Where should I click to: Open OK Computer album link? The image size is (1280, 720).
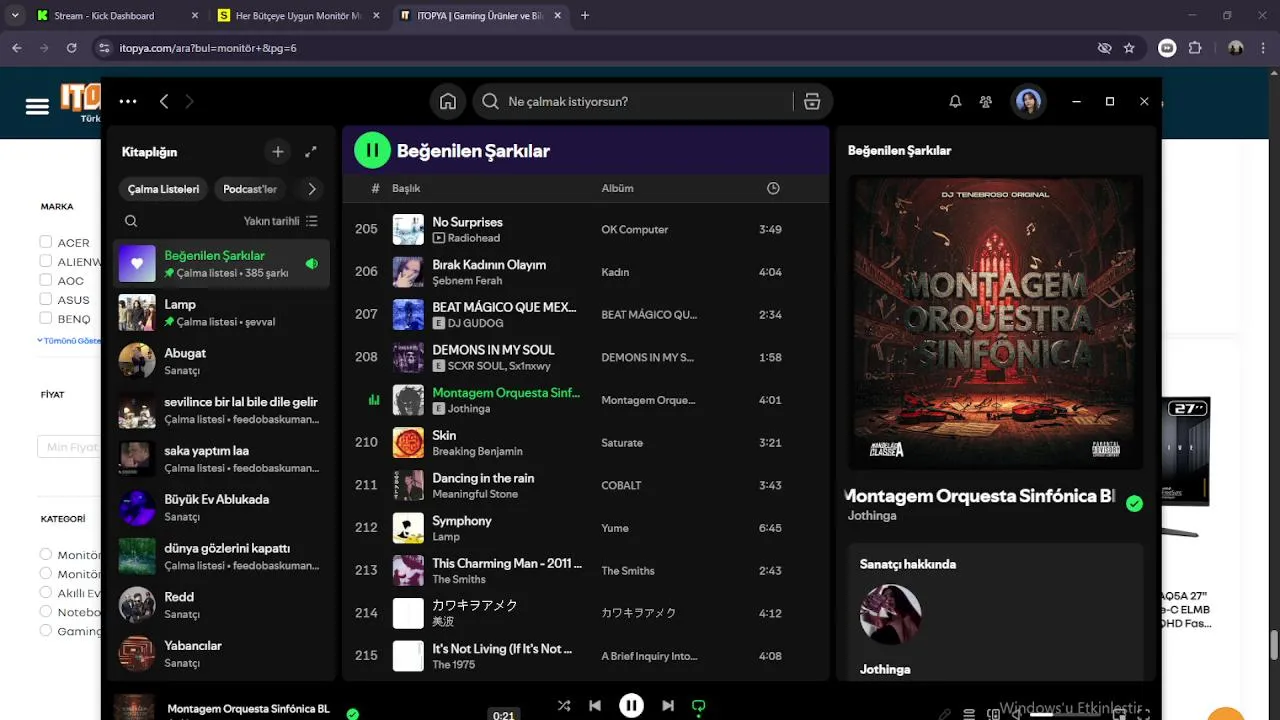634,229
